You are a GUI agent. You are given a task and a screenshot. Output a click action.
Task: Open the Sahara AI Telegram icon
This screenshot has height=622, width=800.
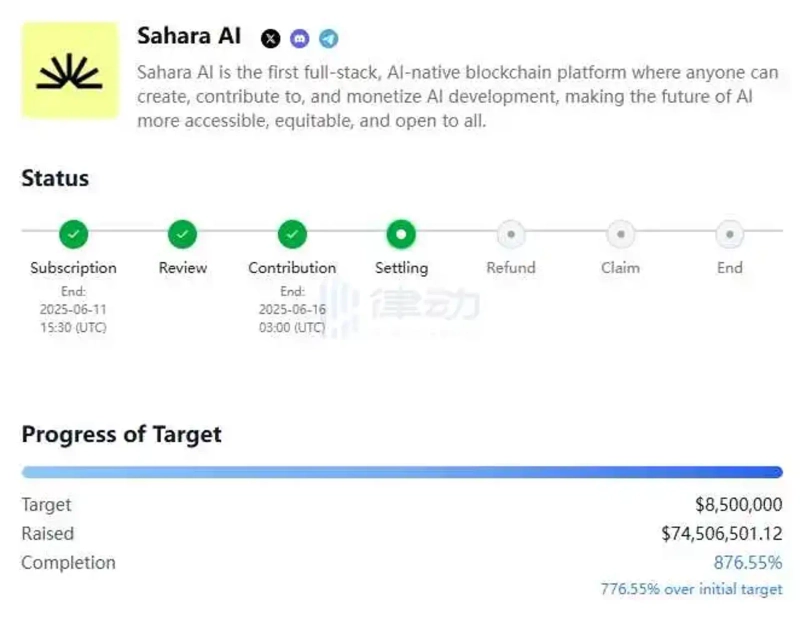(x=328, y=39)
